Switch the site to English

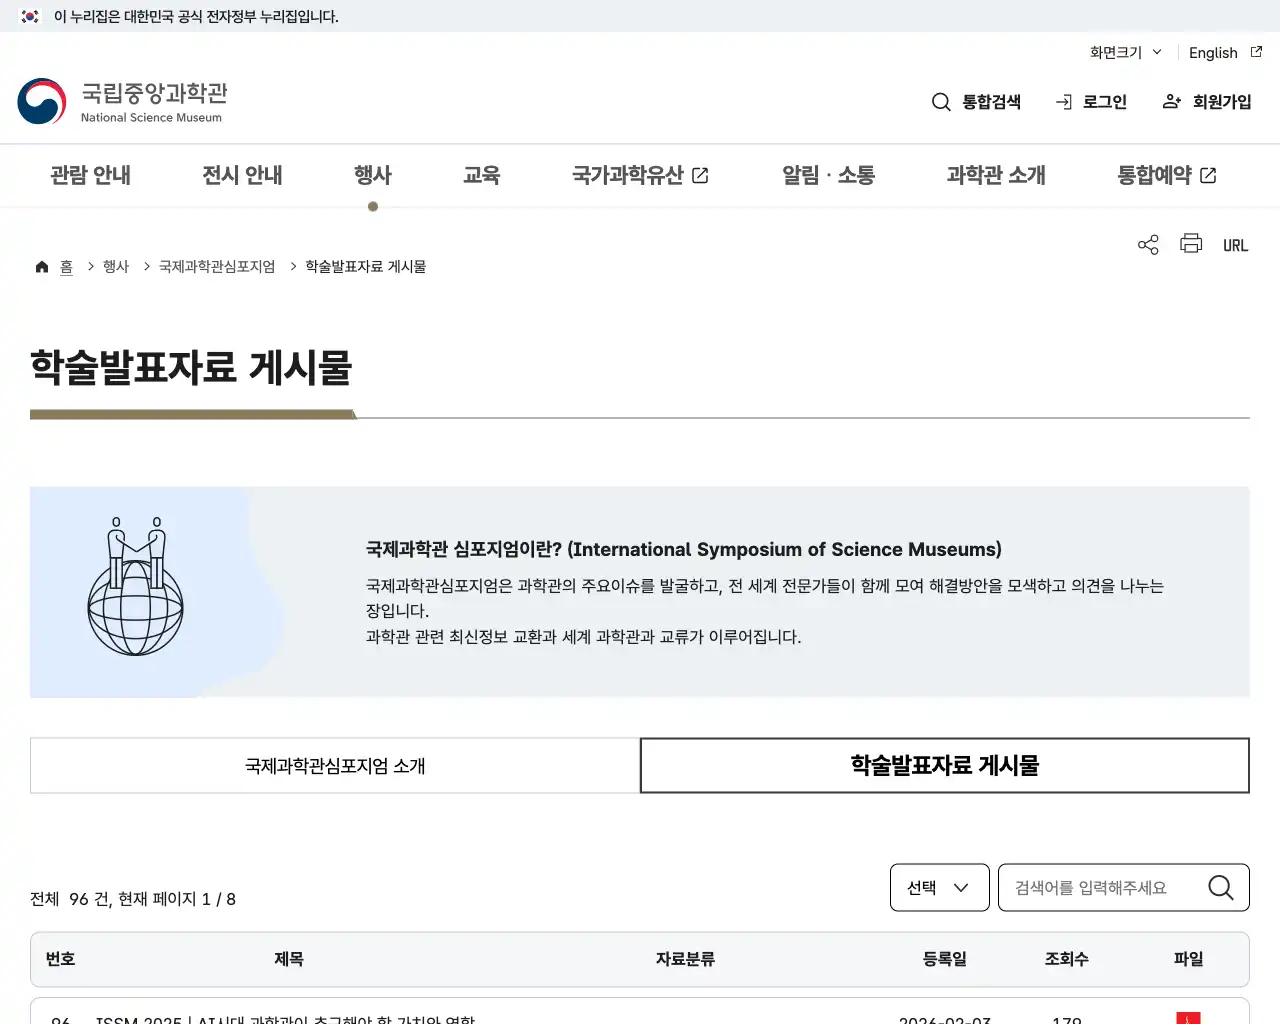(1213, 52)
